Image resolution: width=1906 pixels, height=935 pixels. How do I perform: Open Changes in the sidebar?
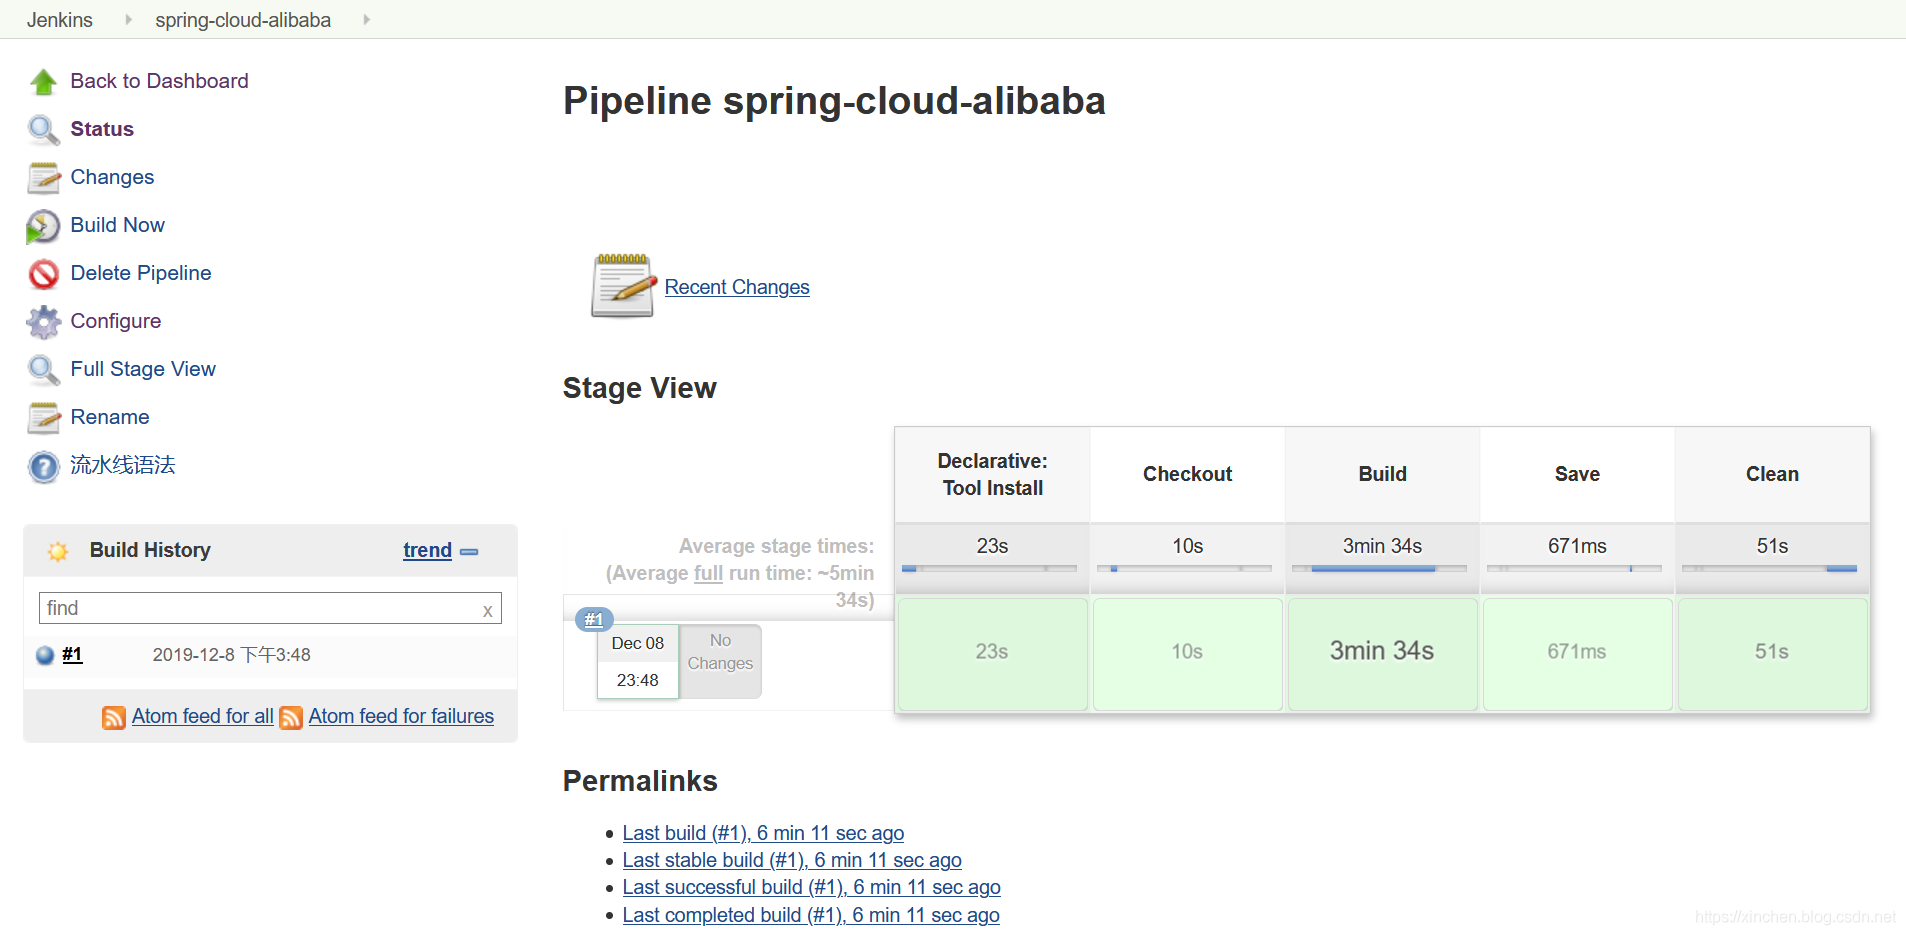[x=112, y=177]
